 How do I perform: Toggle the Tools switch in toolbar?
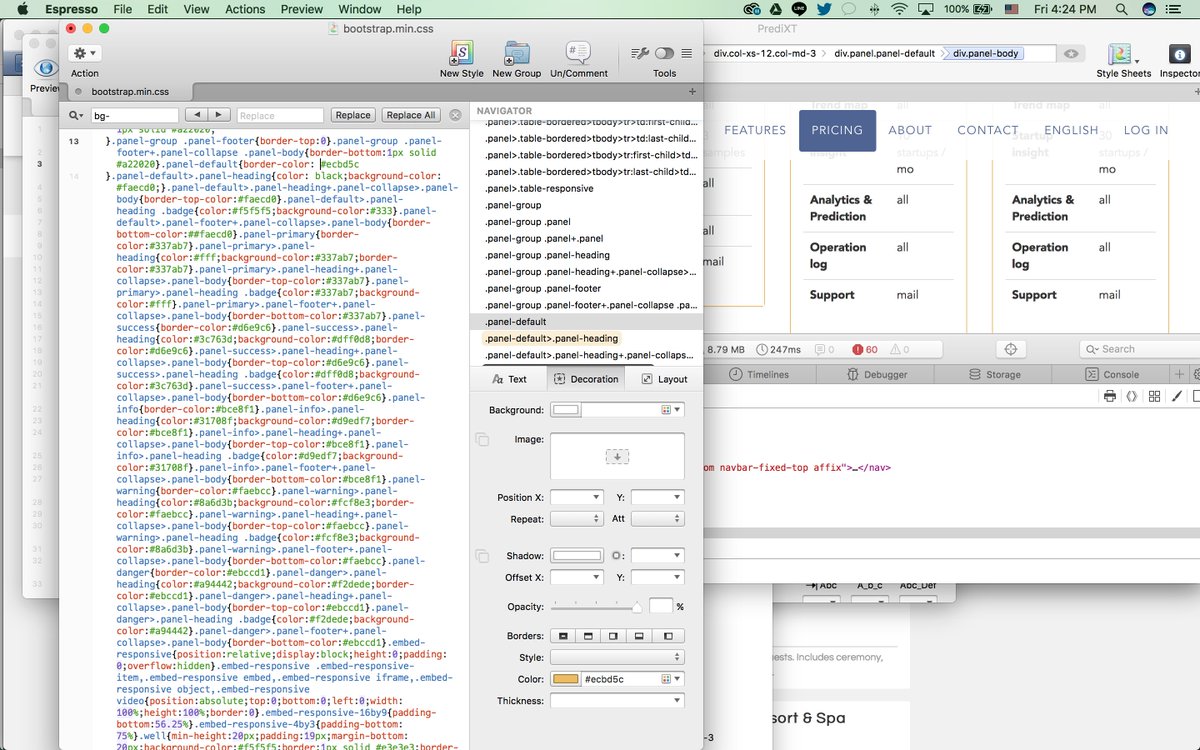664,53
